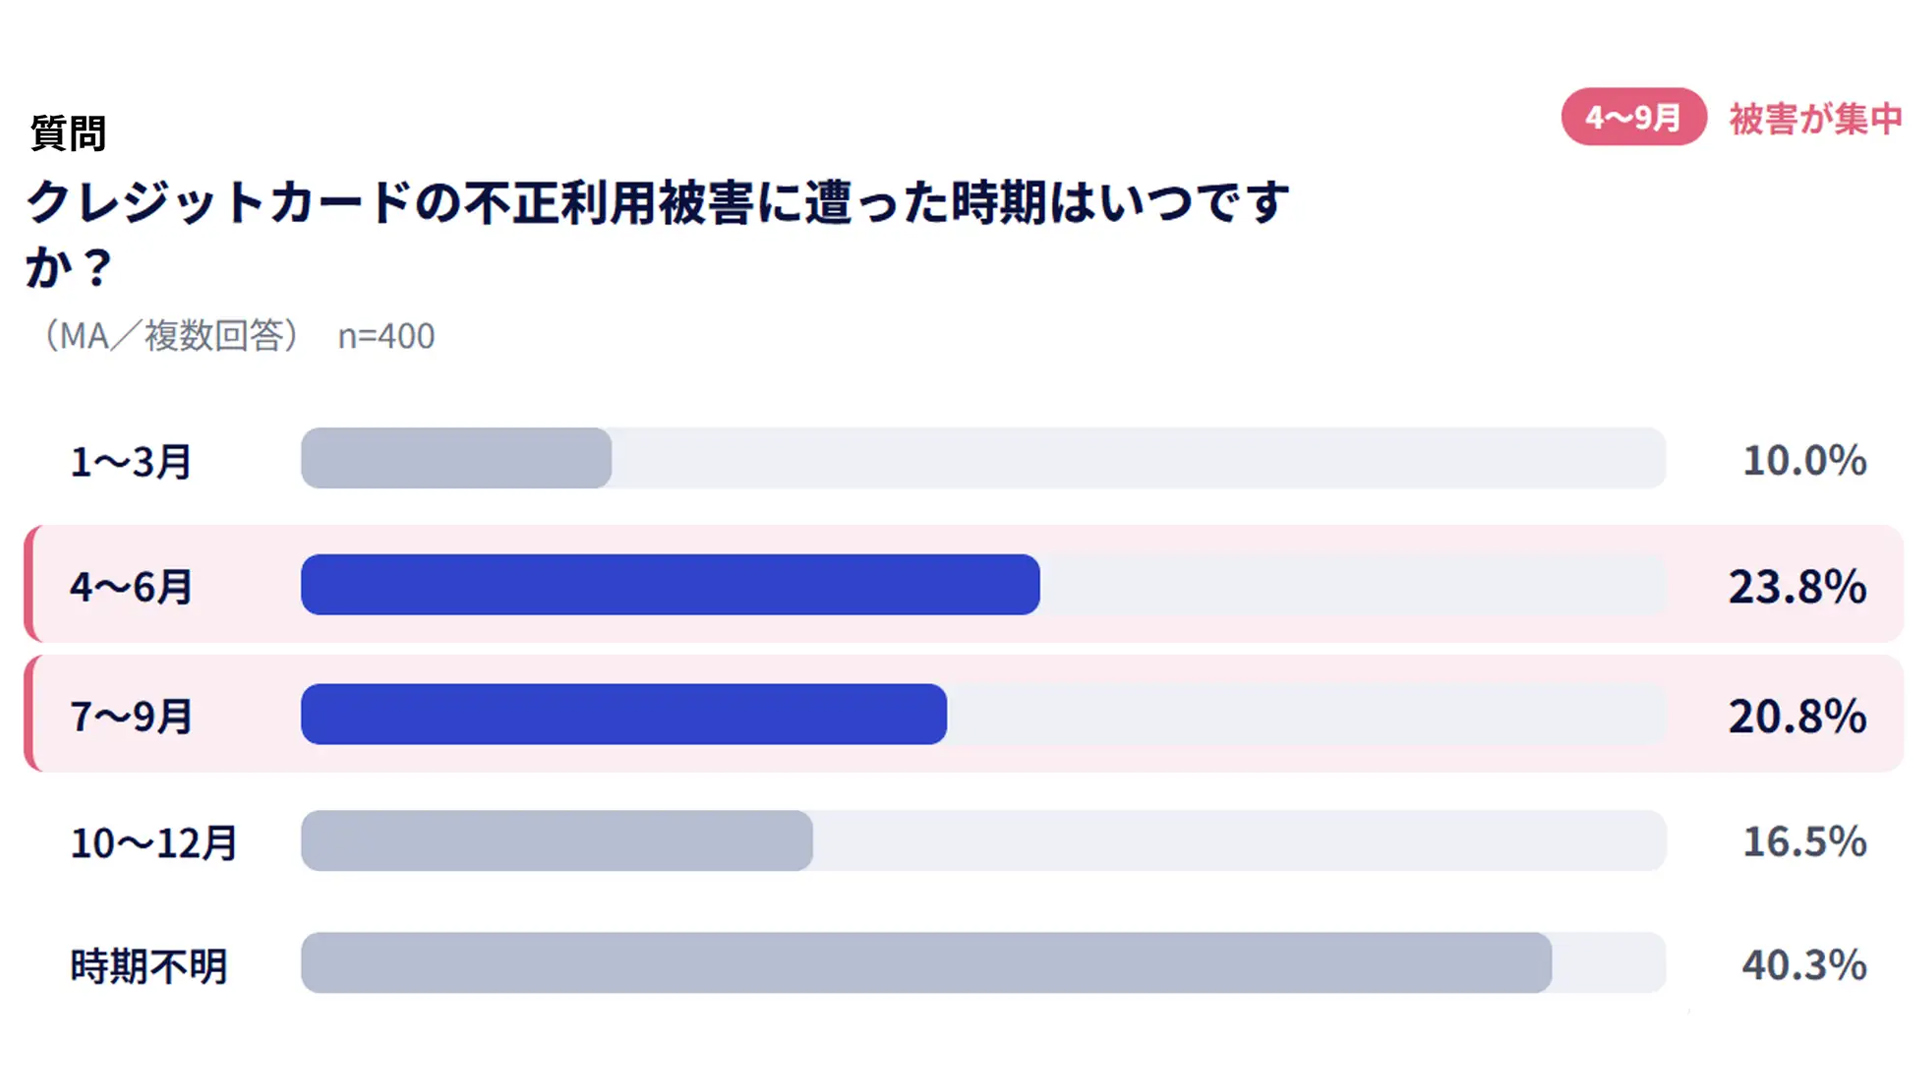Click the 23.8% percentage value

tap(1797, 586)
